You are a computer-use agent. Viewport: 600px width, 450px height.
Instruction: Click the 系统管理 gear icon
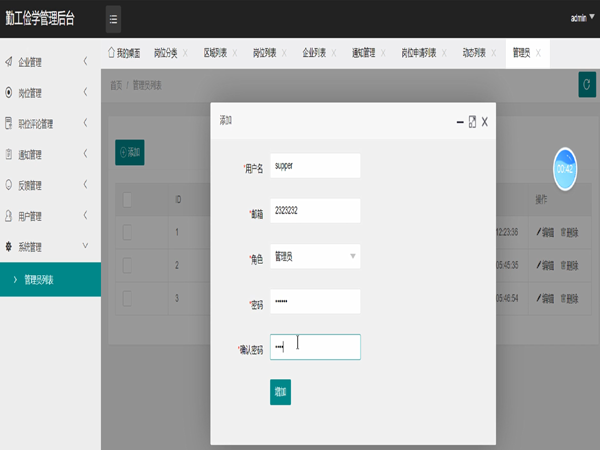pyautogui.click(x=9, y=246)
